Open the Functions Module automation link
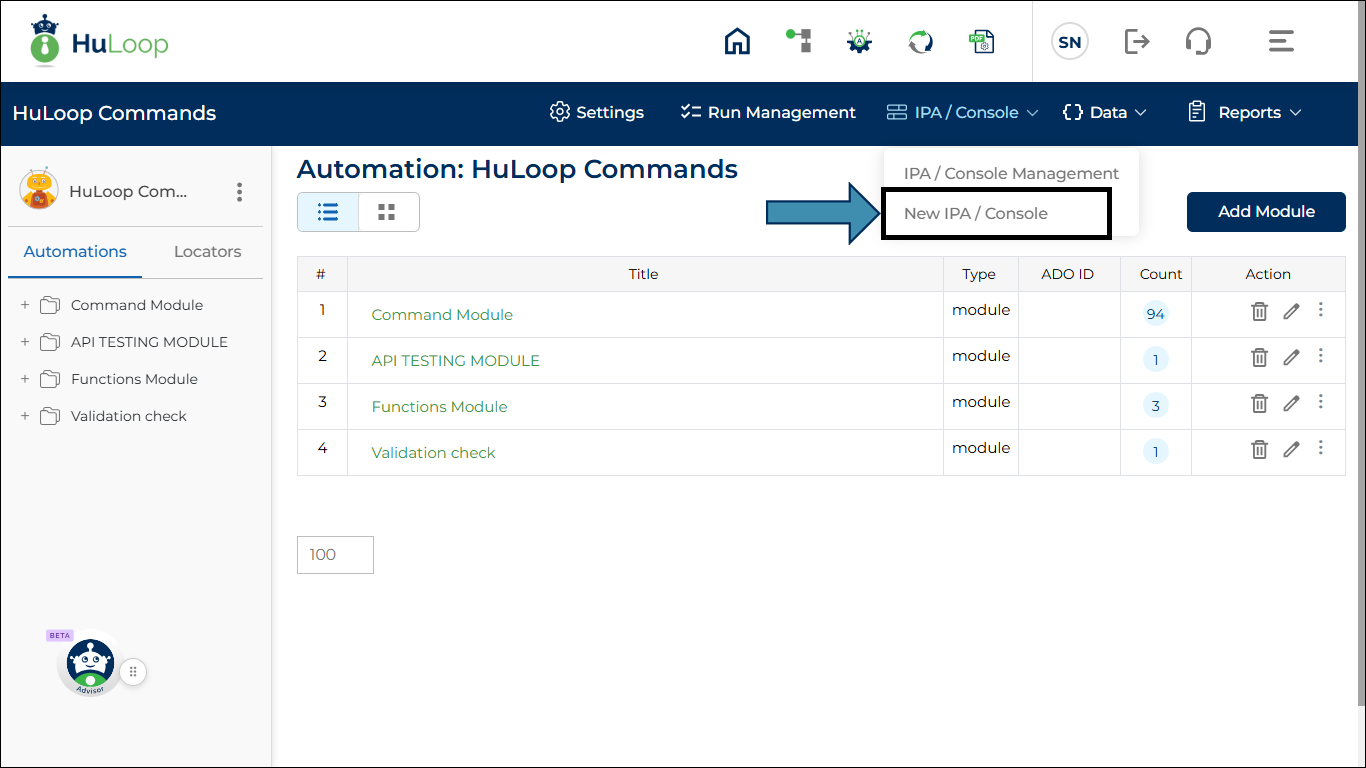This screenshot has height=768, width=1366. [439, 407]
